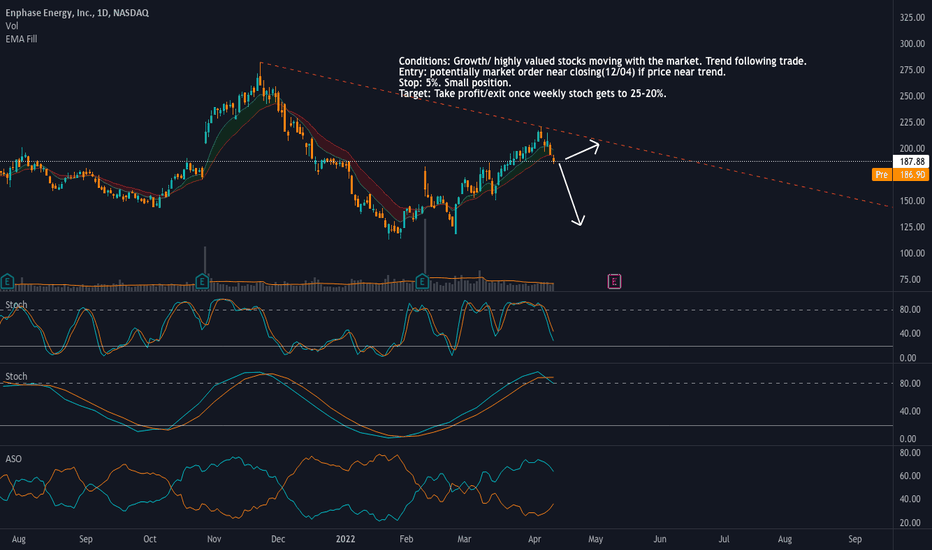Image resolution: width=932 pixels, height=550 pixels.
Task: Click the Entry annotation text line
Action: (562, 72)
